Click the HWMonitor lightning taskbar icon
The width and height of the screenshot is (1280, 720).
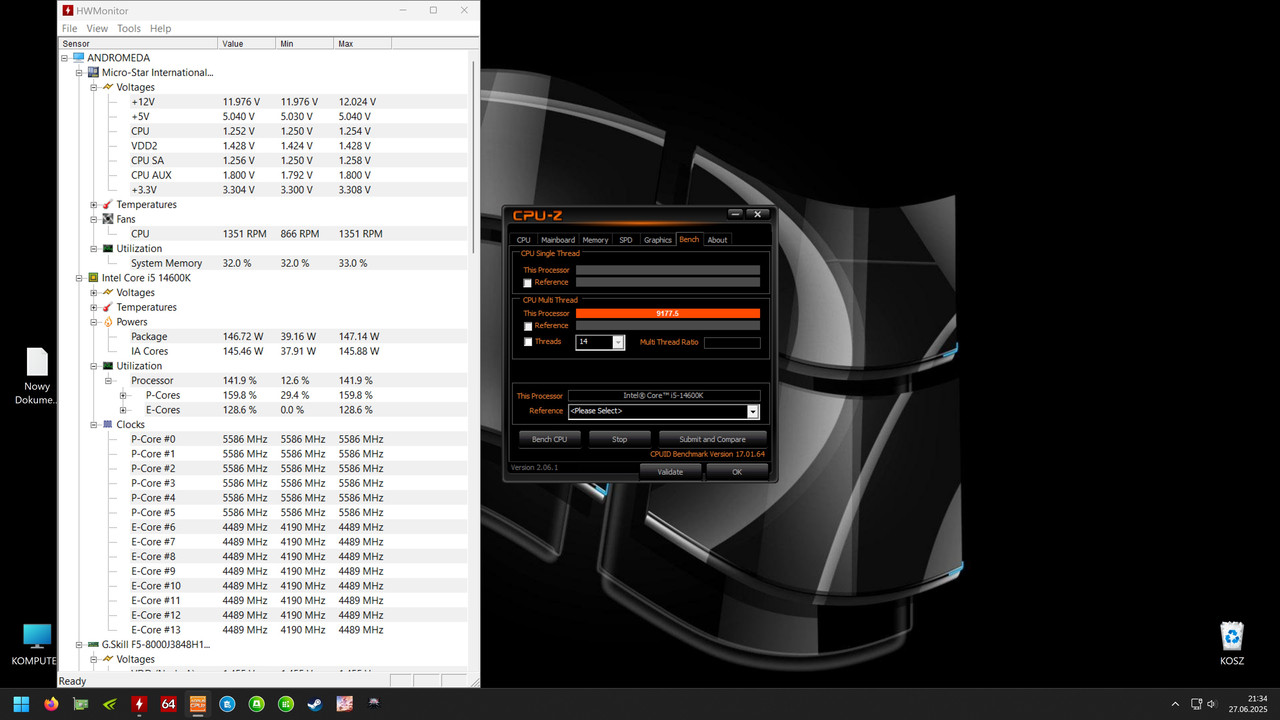click(x=139, y=703)
